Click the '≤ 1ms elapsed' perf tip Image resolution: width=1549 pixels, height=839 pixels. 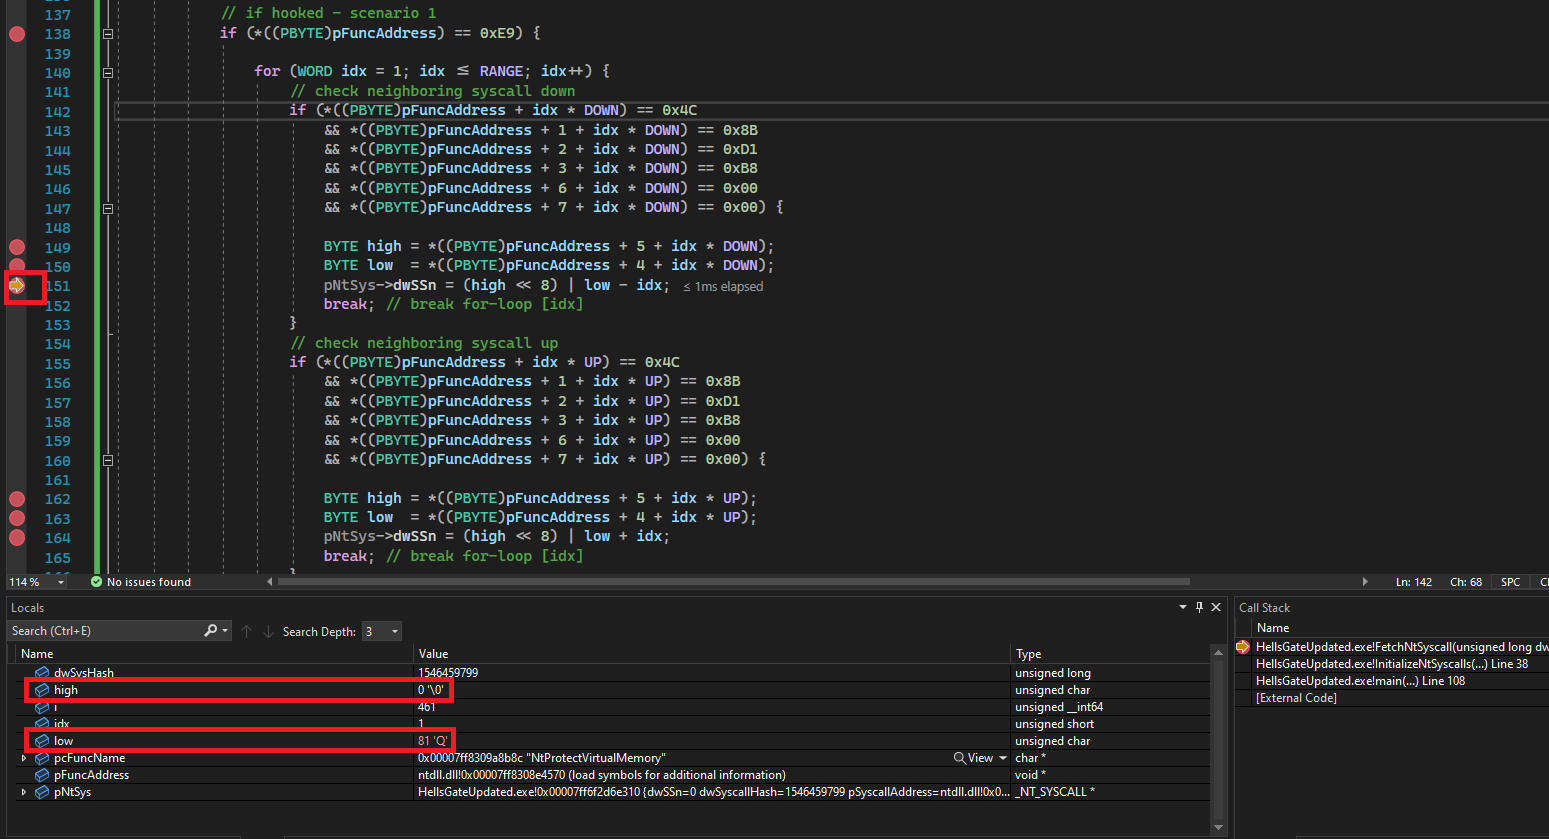click(x=723, y=287)
